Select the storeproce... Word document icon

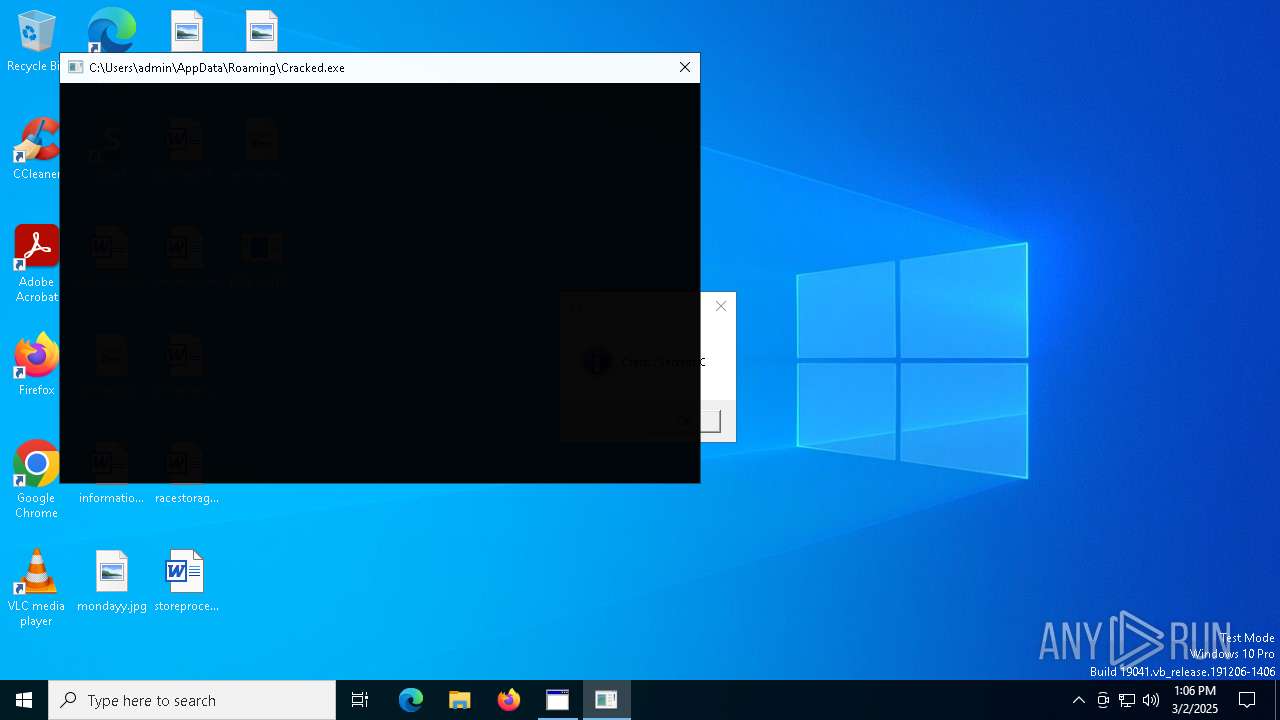pyautogui.click(x=186, y=581)
